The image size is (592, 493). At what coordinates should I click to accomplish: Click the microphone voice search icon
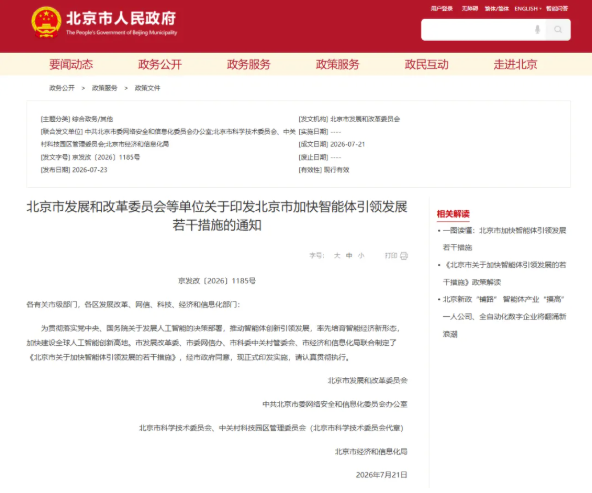[x=537, y=29]
